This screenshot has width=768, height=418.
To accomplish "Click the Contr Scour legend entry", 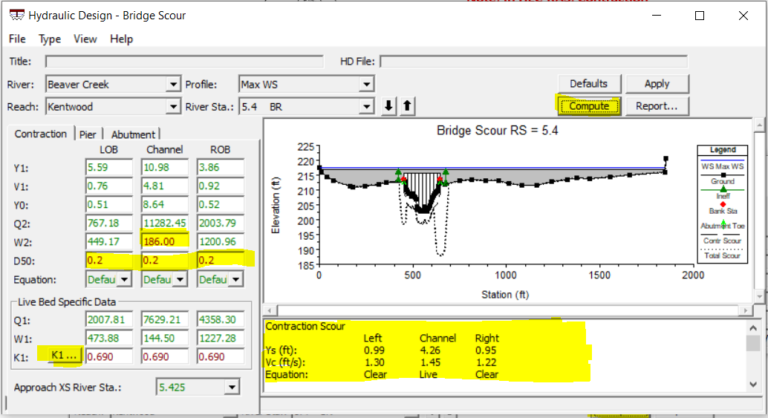I will click(722, 240).
